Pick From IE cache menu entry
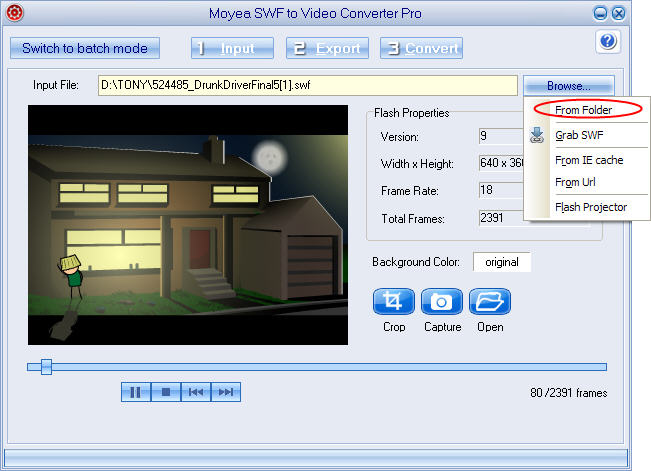 pyautogui.click(x=589, y=160)
